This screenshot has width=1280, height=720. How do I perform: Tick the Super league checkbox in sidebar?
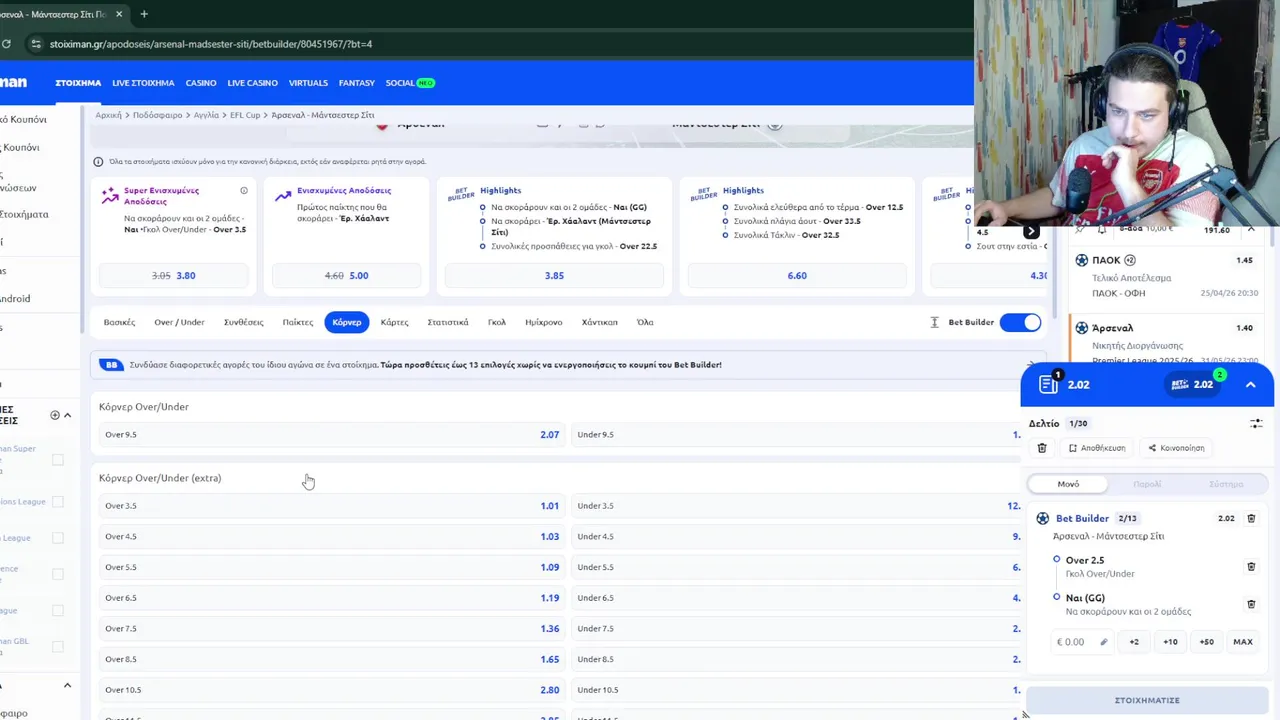tap(58, 460)
